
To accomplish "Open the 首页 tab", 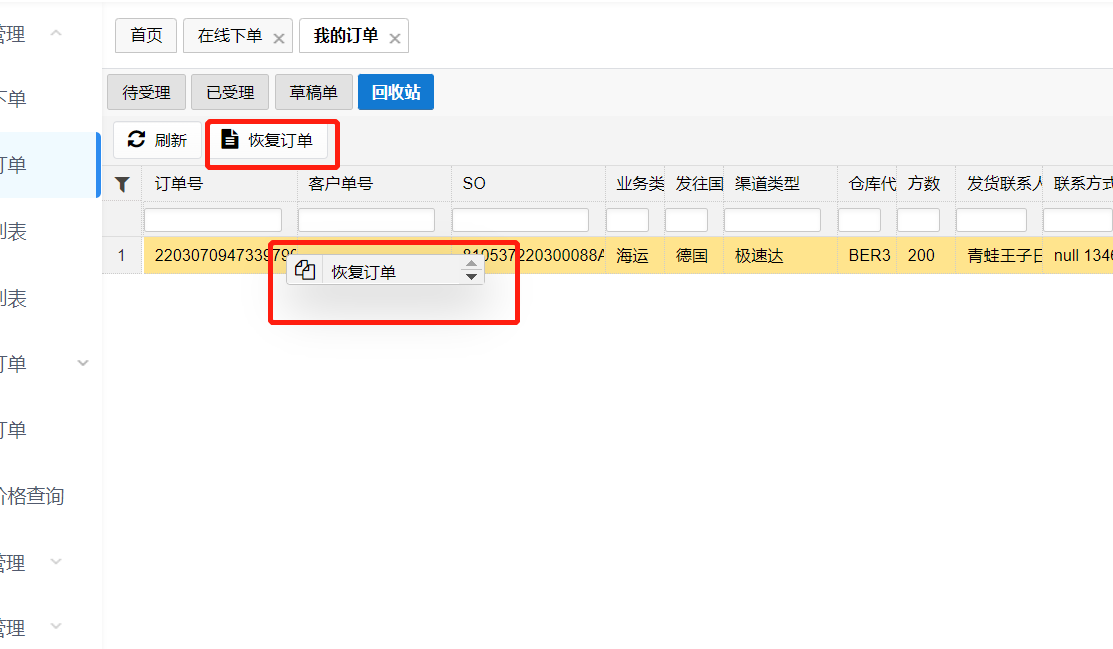I will (146, 36).
